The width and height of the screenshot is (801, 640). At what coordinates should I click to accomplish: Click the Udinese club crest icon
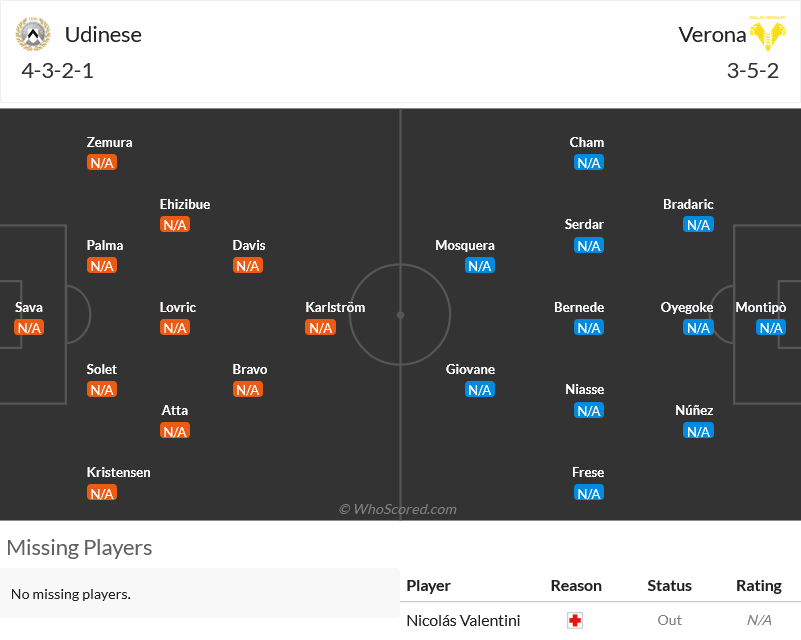tap(33, 34)
